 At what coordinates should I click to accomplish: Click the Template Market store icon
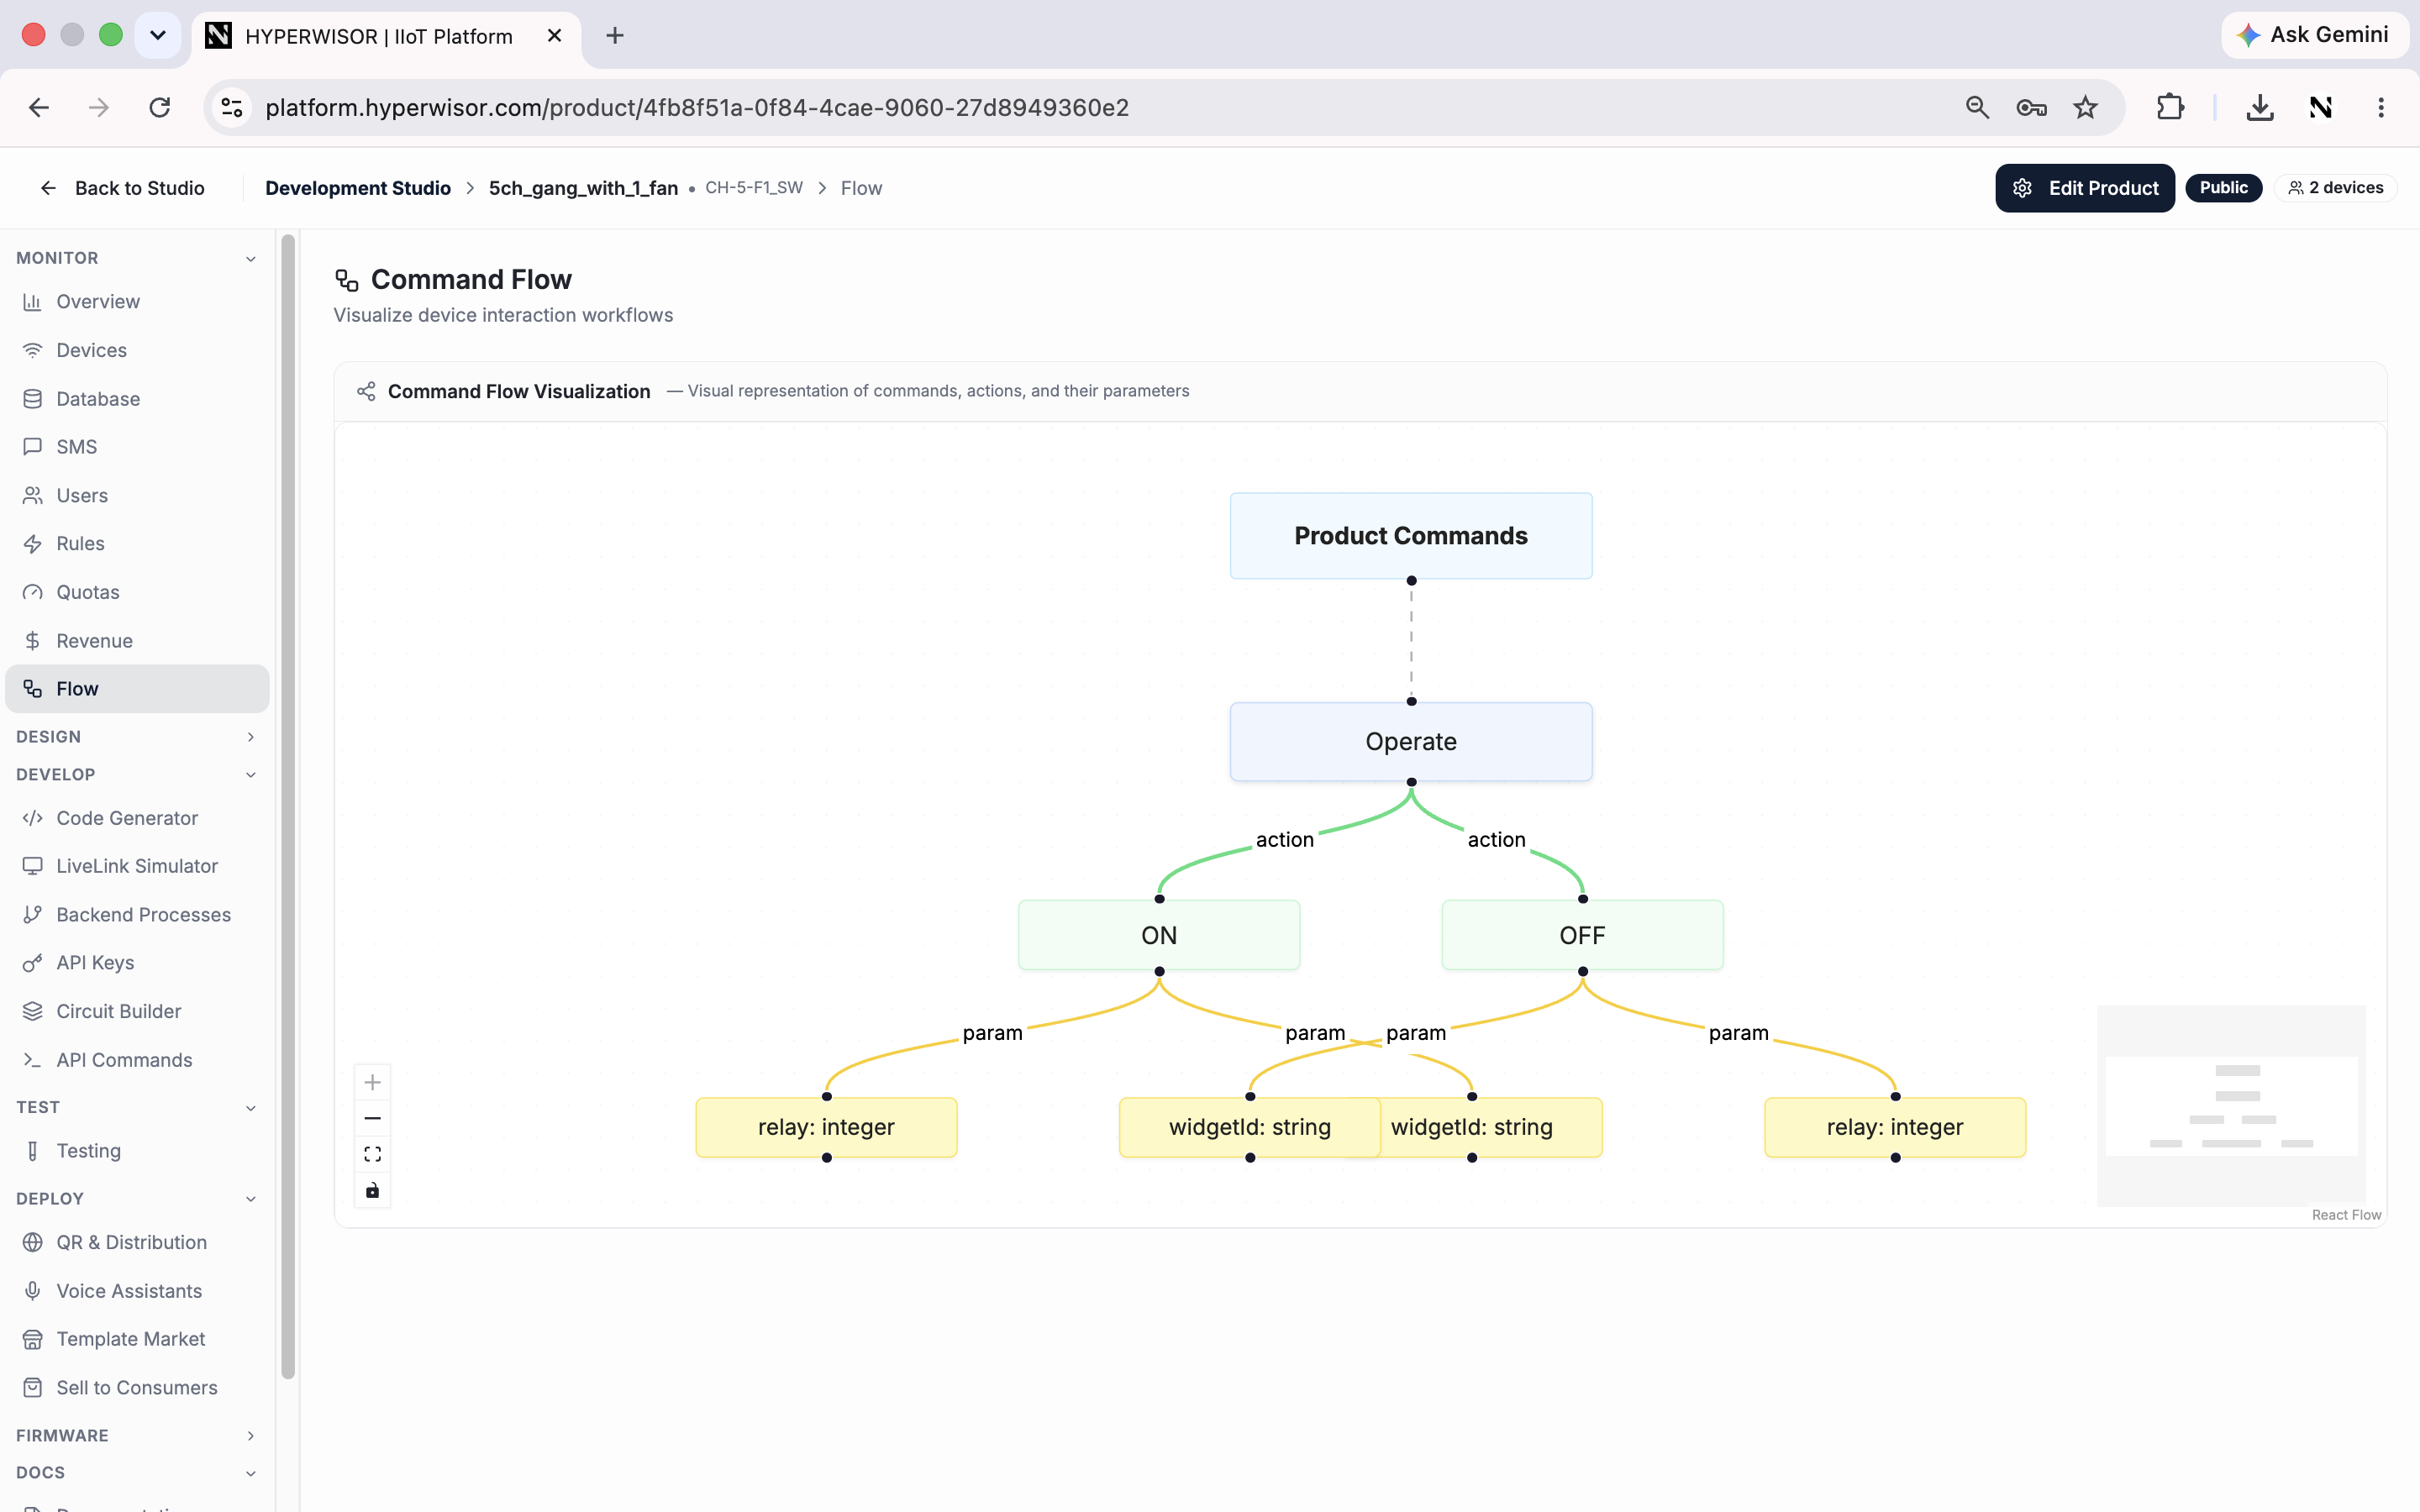(33, 1339)
